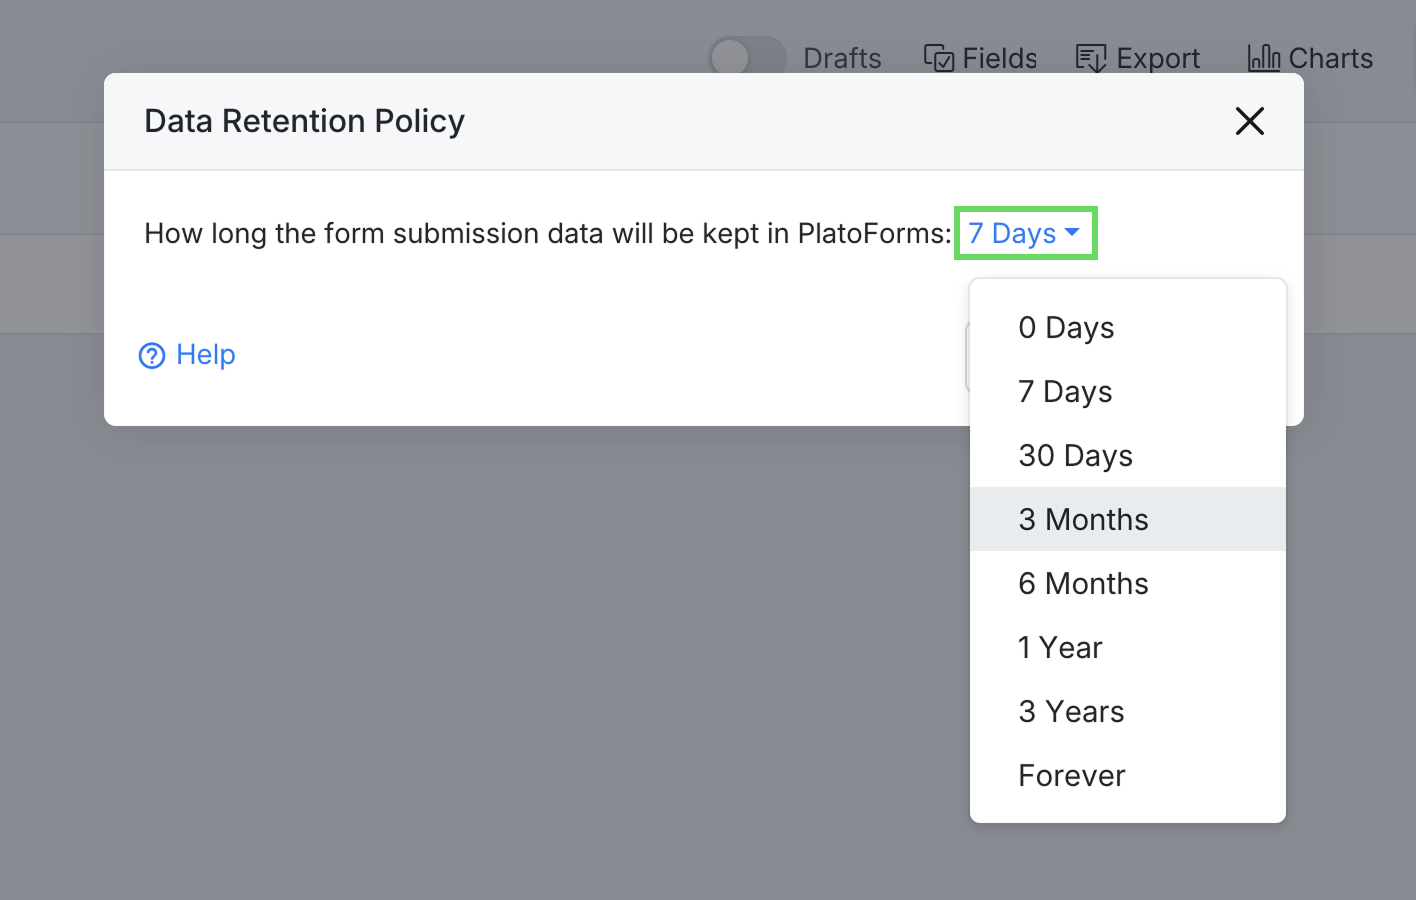Image resolution: width=1416 pixels, height=900 pixels.
Task: Select the 1 Year option
Action: click(1060, 647)
